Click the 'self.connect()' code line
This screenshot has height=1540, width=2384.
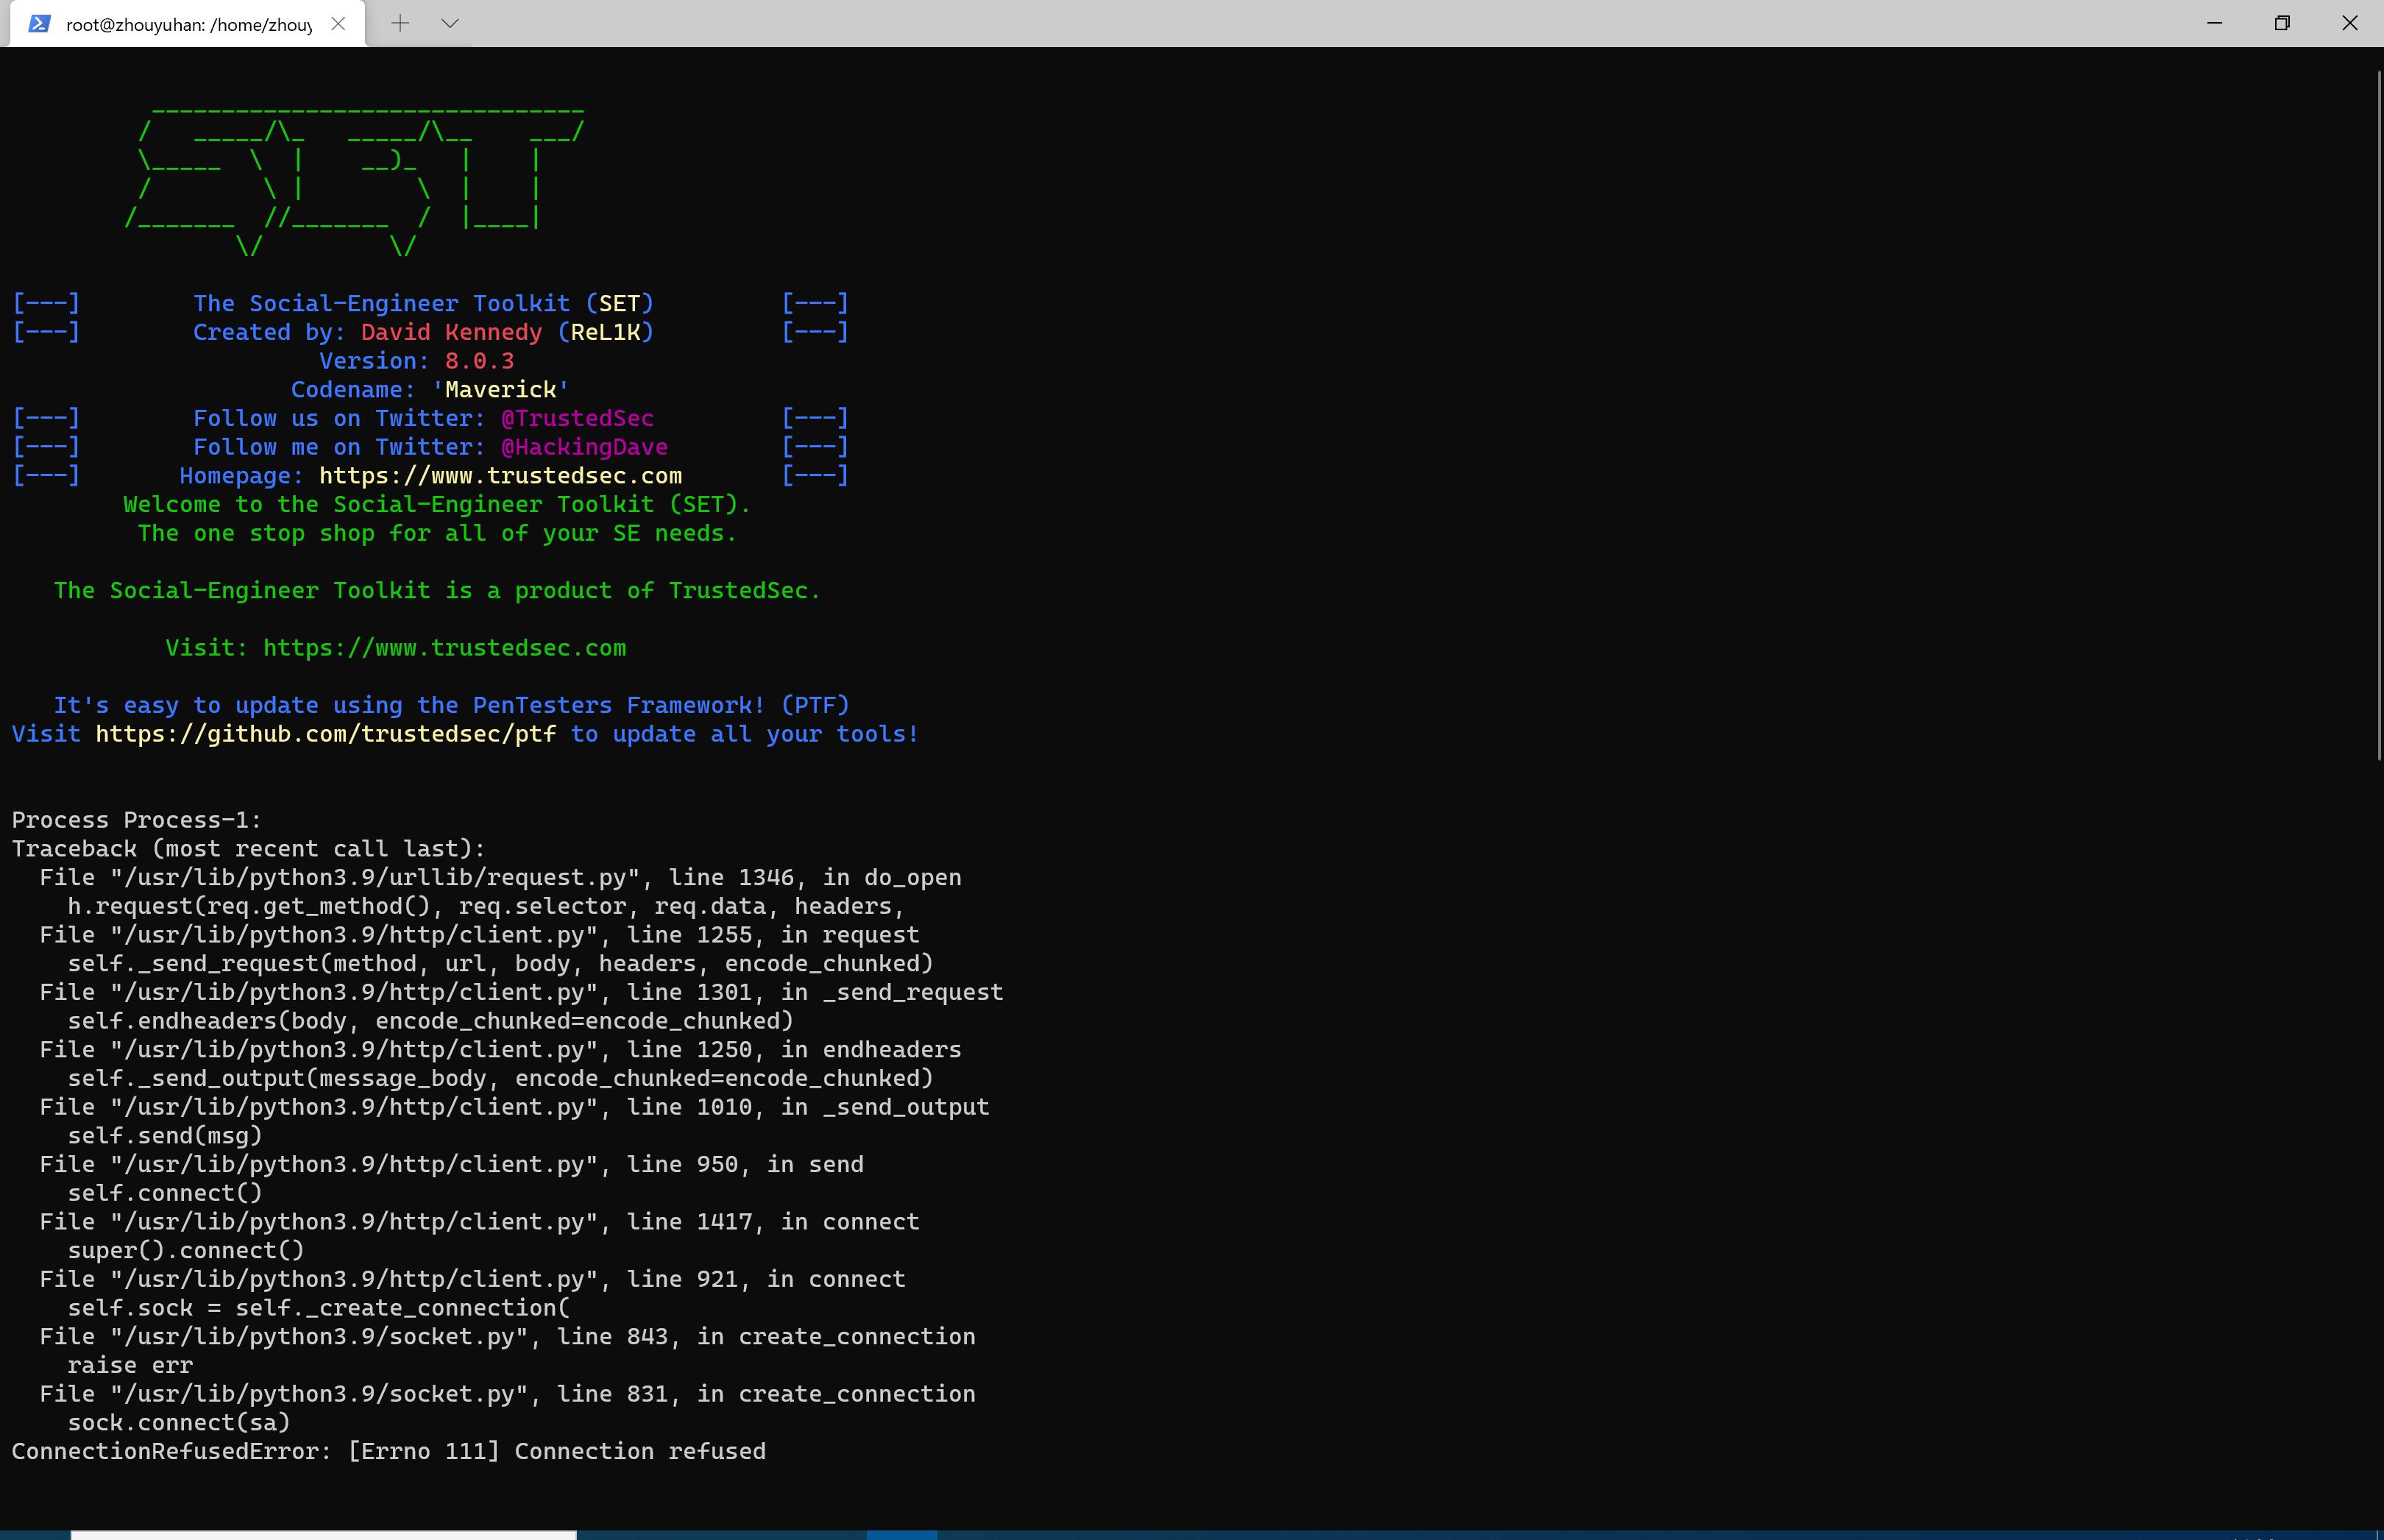click(x=165, y=1193)
